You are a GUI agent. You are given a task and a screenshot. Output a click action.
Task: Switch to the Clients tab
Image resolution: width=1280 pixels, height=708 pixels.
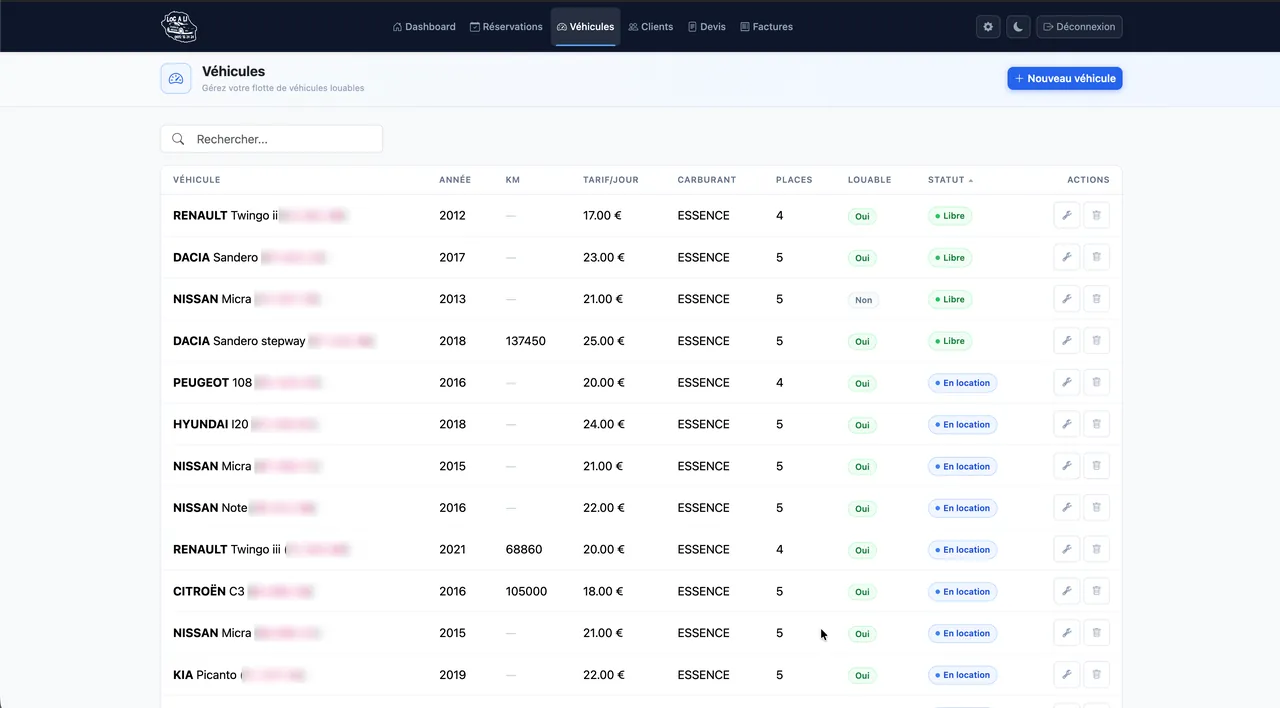pyautogui.click(x=651, y=27)
